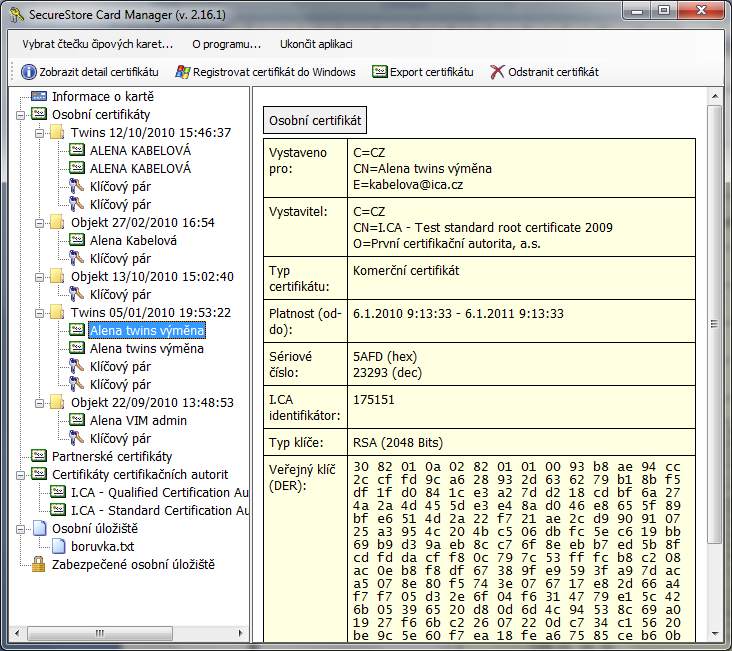This screenshot has width=732, height=651.
Task: Click certificate icon of highlighted Alena twins výměna
Action: [x=77, y=330]
